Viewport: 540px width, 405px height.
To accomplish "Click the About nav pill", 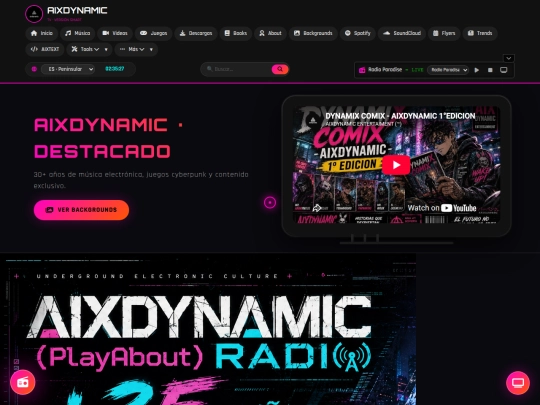I will coord(270,33).
